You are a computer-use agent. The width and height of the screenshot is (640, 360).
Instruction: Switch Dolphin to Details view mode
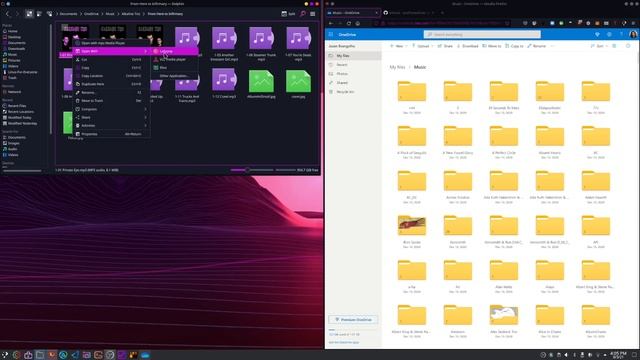tap(49, 14)
